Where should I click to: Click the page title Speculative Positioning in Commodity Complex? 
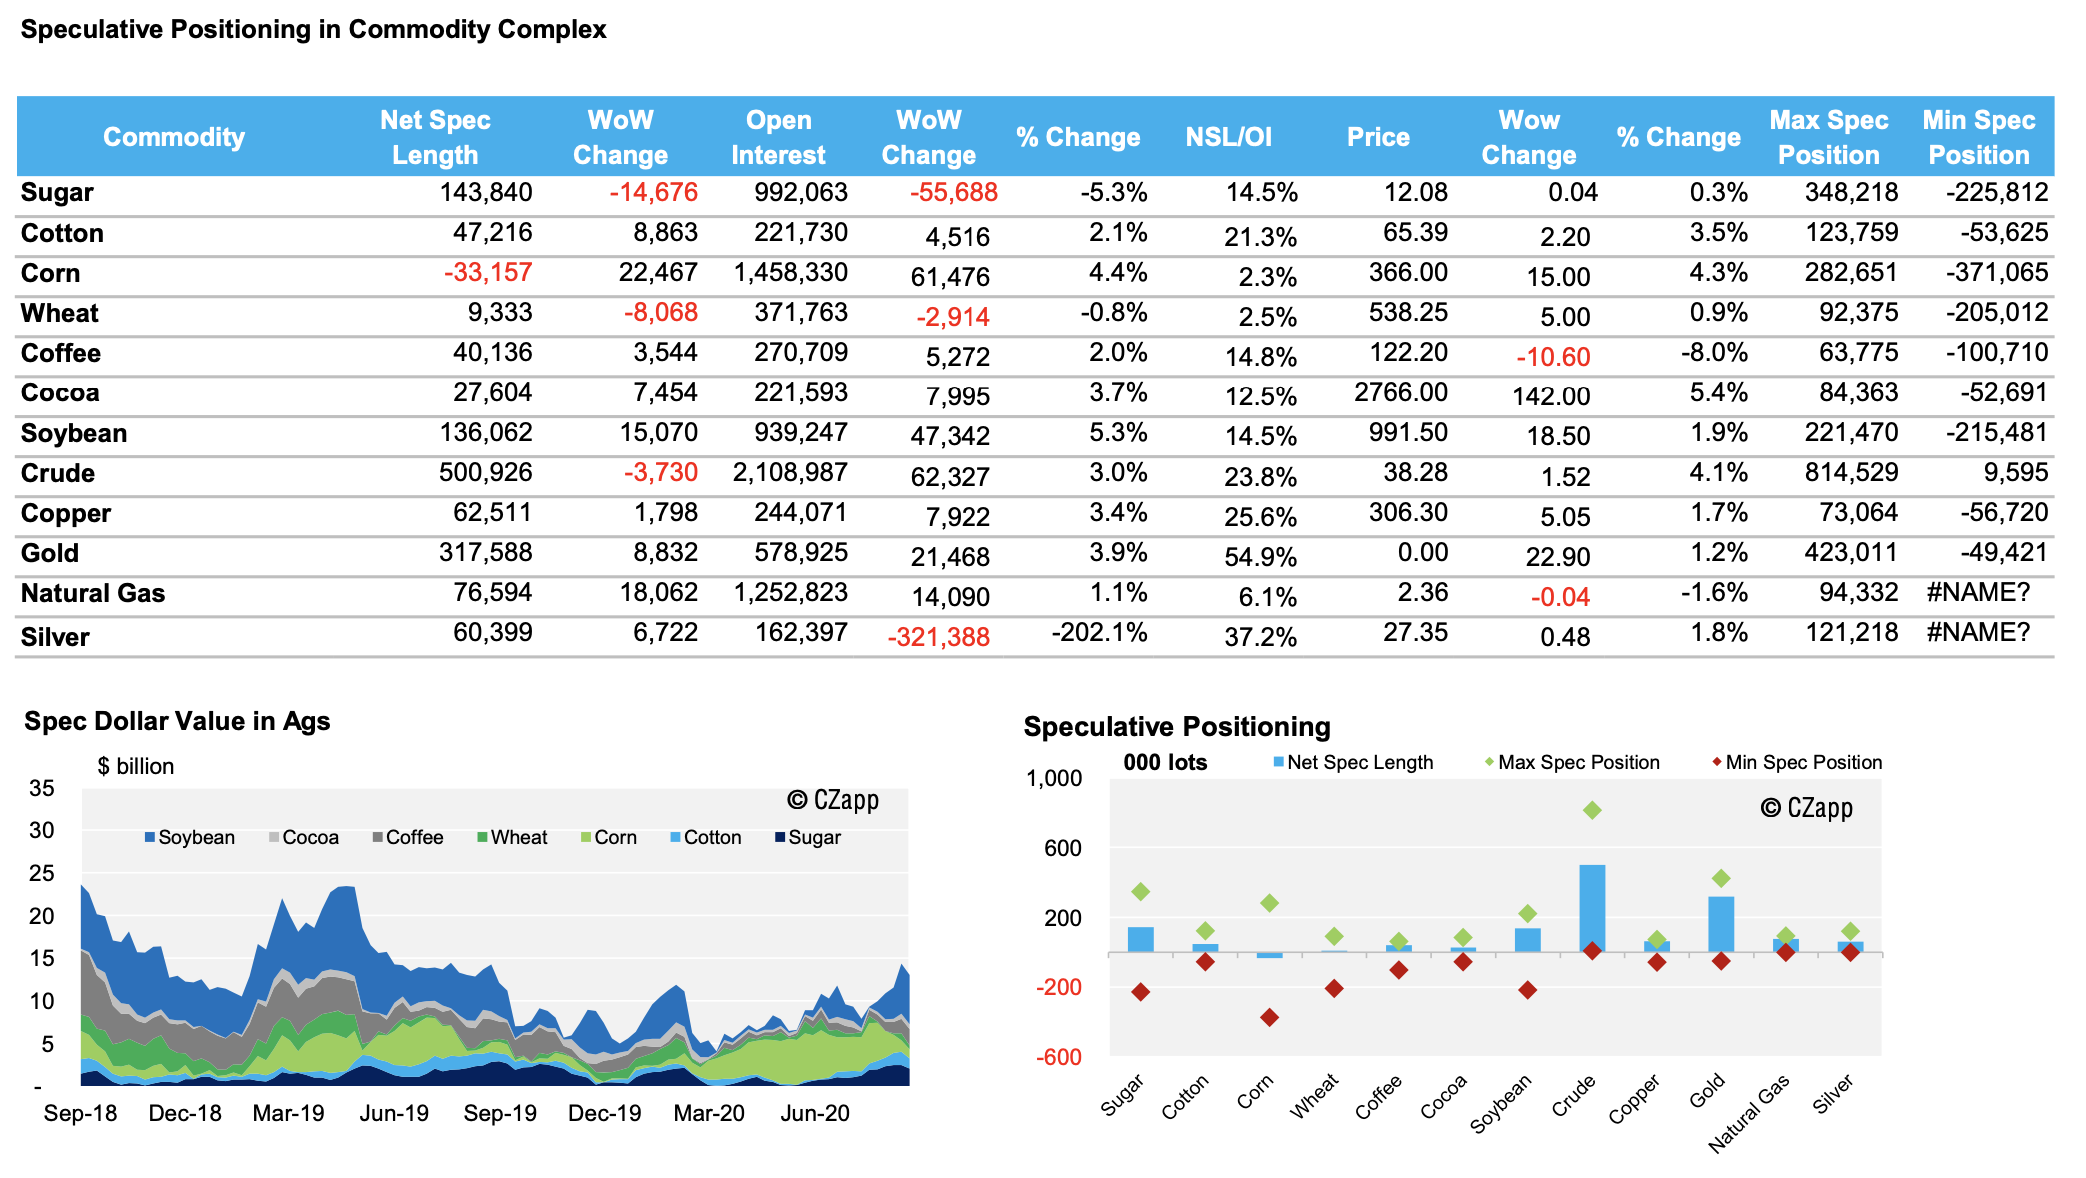pos(314,29)
